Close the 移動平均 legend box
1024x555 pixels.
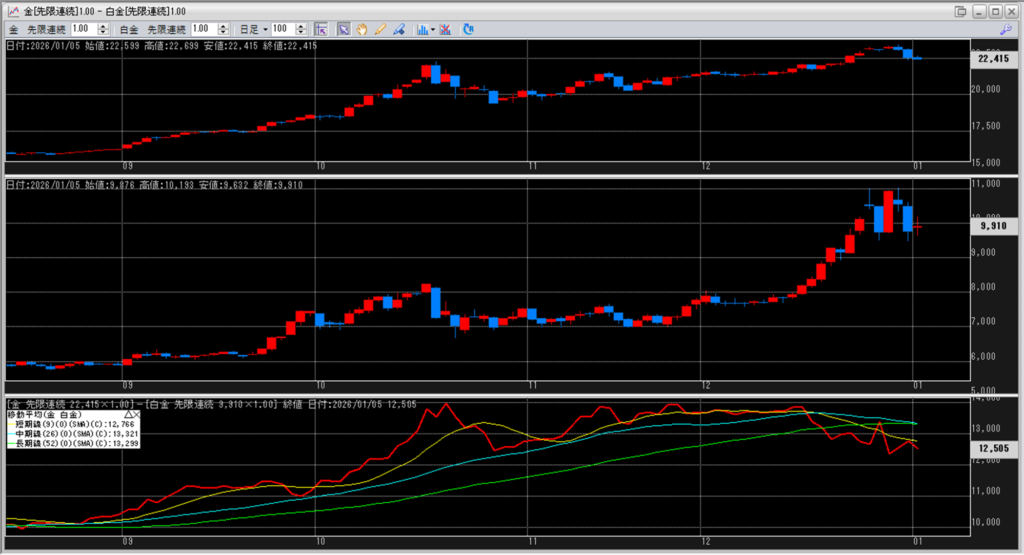point(136,413)
